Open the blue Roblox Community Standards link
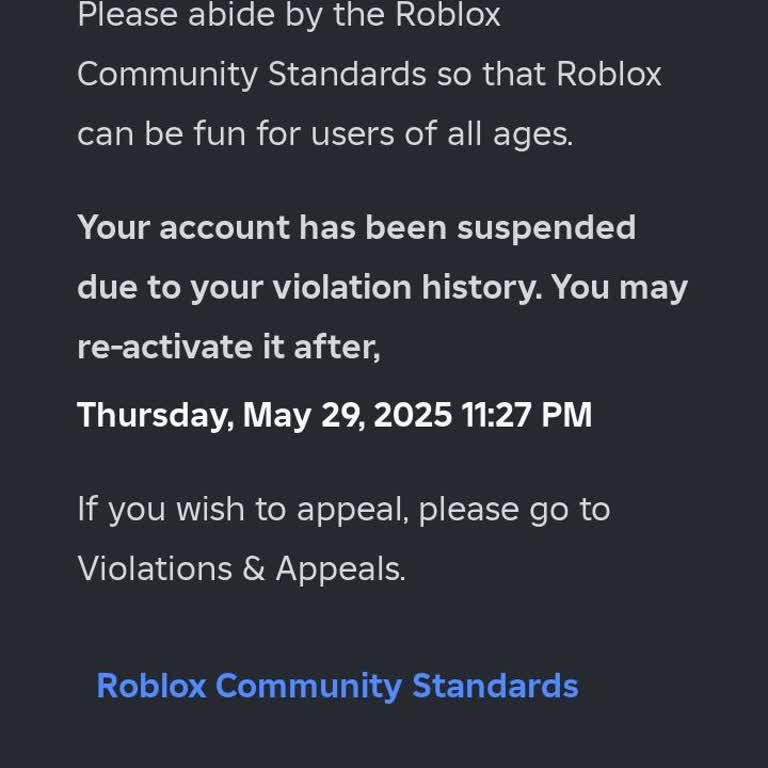Image resolution: width=768 pixels, height=768 pixels. tap(337, 686)
